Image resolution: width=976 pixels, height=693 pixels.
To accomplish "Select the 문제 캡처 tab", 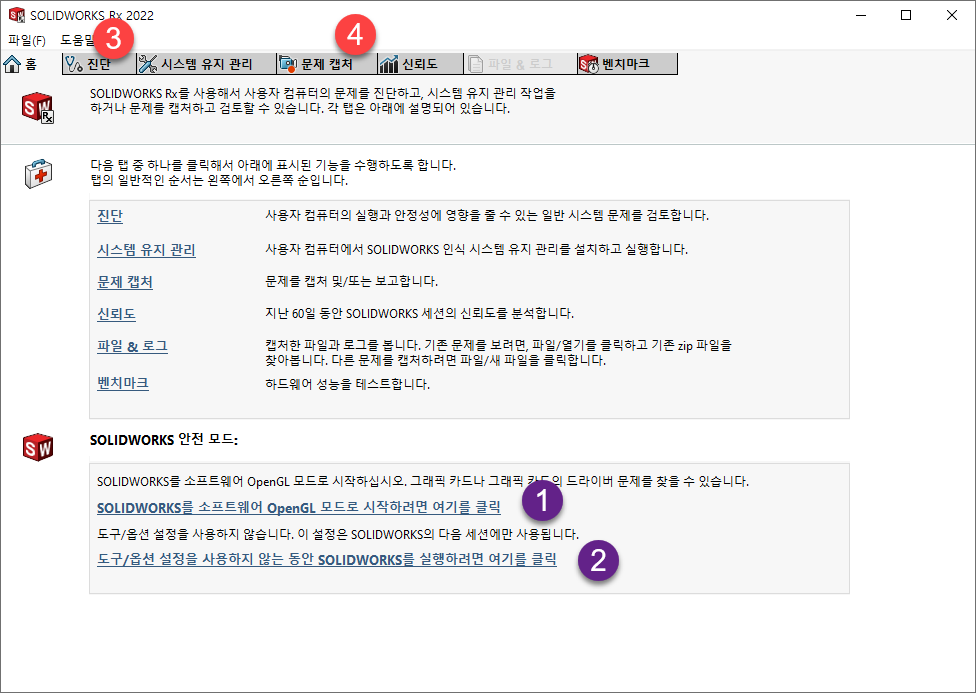I will pyautogui.click(x=327, y=64).
